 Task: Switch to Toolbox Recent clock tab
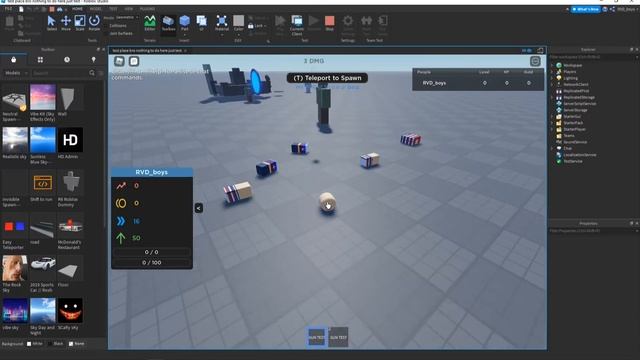(x=67, y=60)
